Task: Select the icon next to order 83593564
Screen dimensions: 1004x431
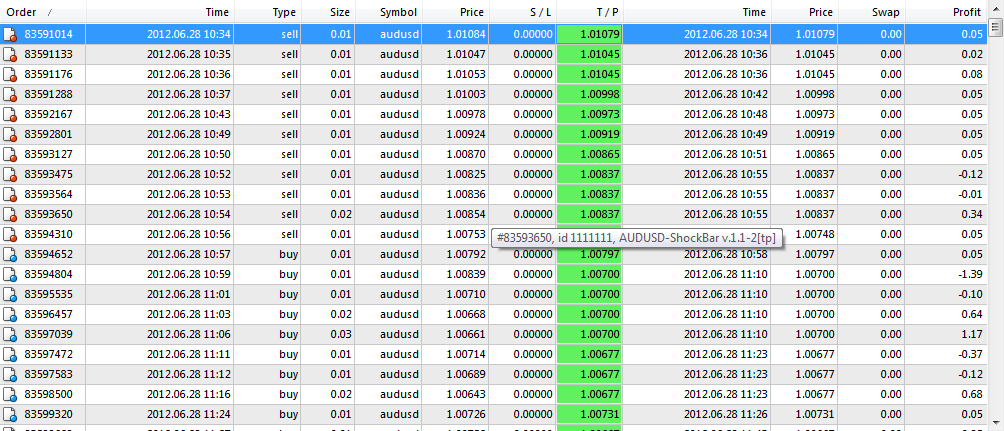Action: click(10, 195)
